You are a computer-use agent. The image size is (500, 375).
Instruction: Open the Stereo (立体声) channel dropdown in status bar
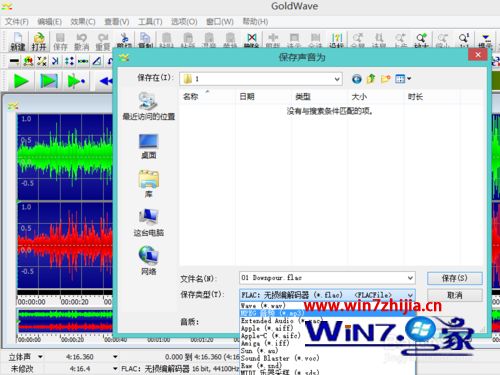coord(40,357)
